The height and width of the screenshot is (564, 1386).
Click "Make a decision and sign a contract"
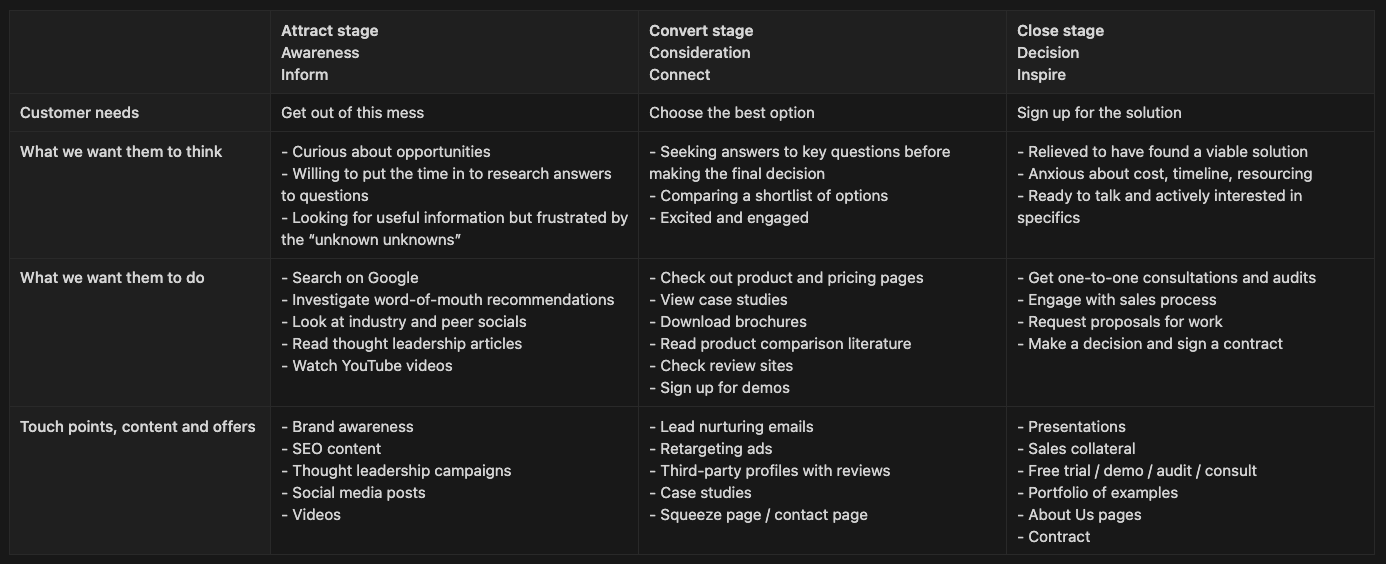point(1155,344)
